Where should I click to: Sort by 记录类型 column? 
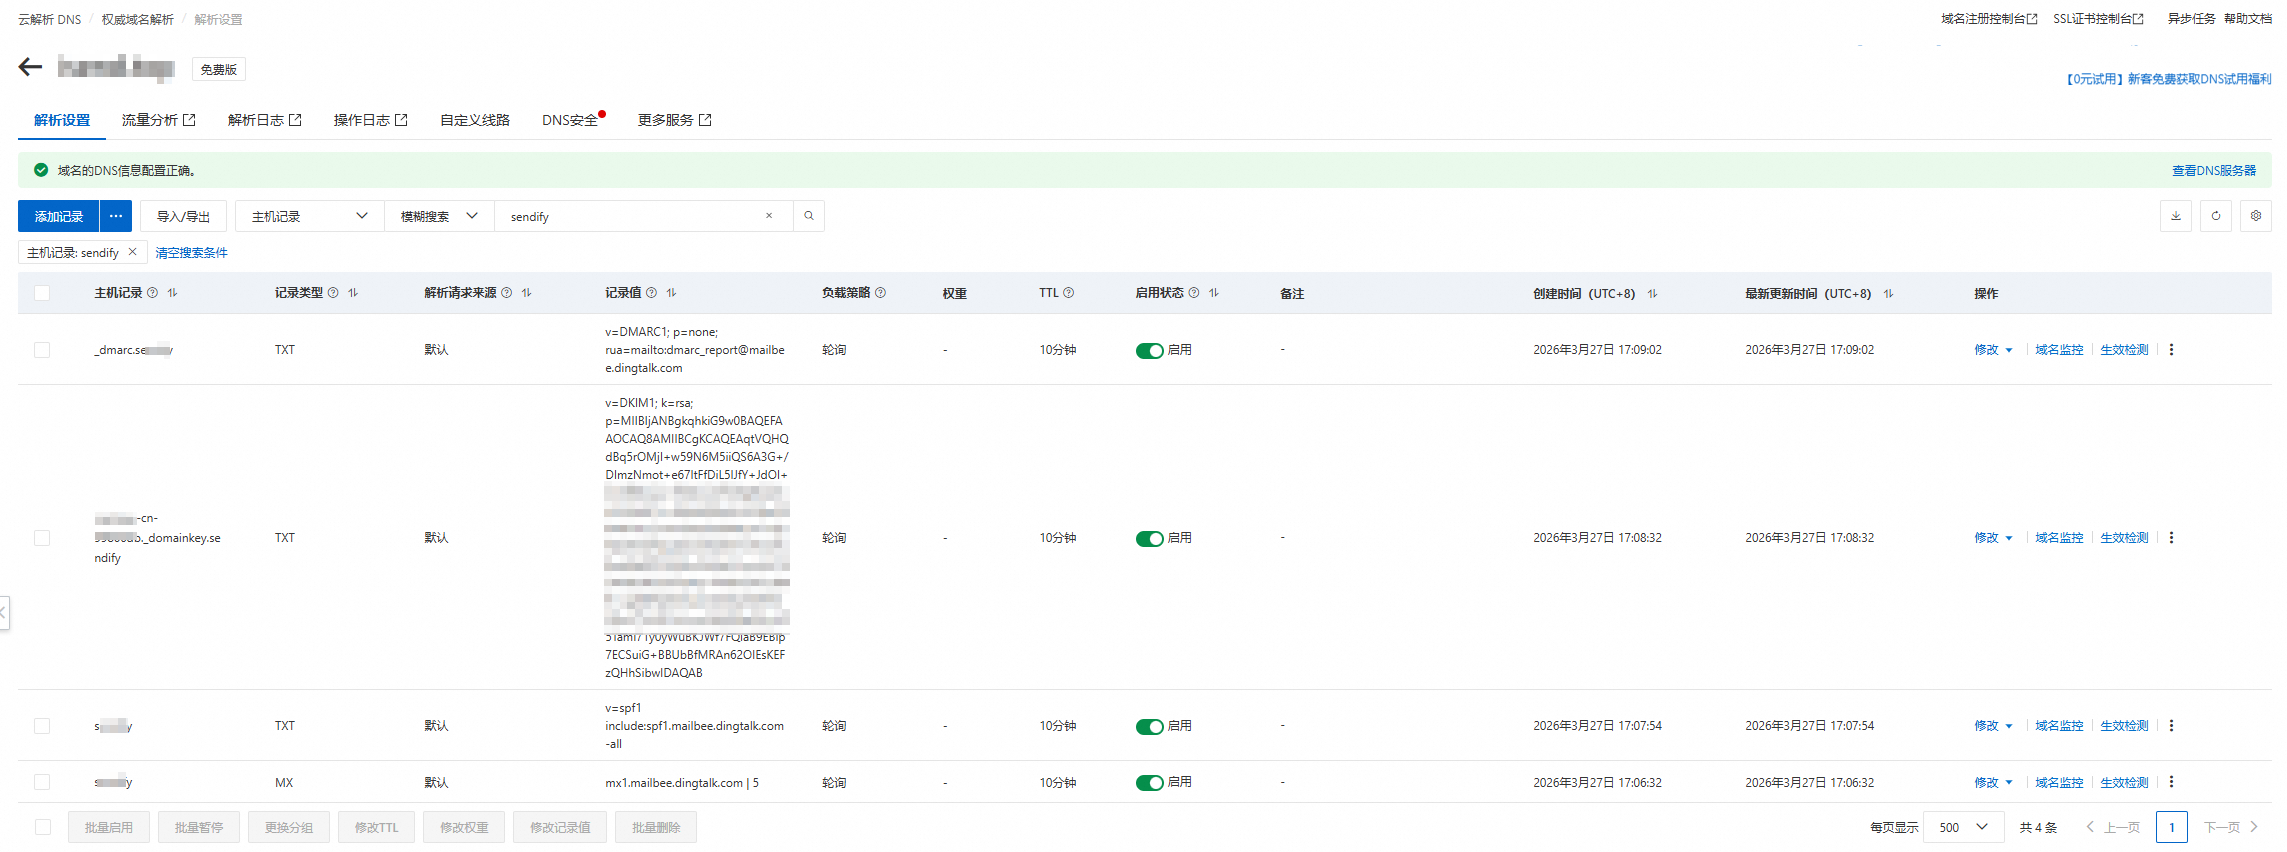click(x=353, y=293)
